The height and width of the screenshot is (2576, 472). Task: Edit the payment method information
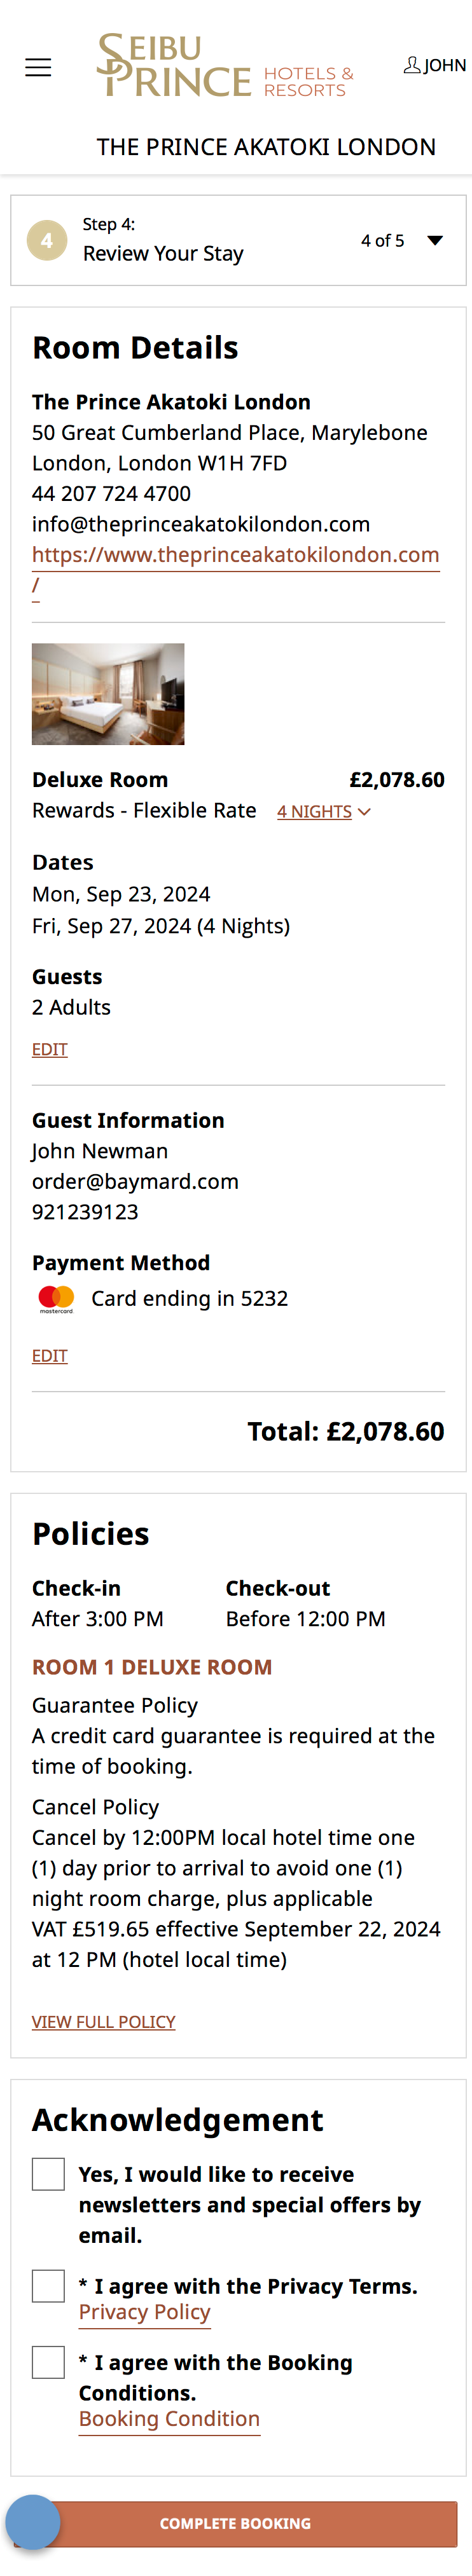[49, 1355]
